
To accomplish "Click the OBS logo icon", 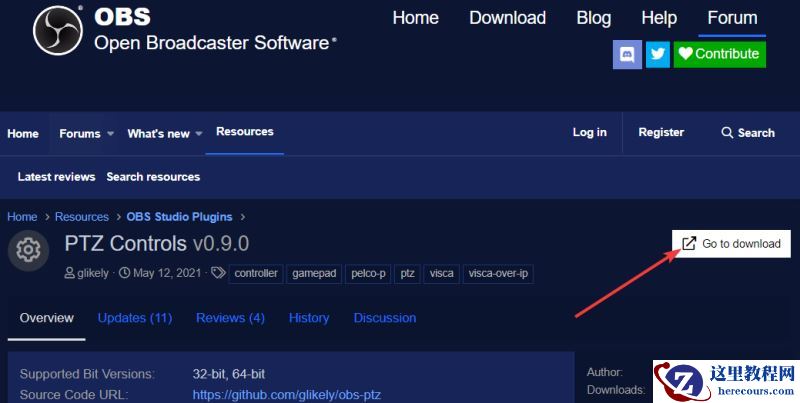I will coord(58,30).
